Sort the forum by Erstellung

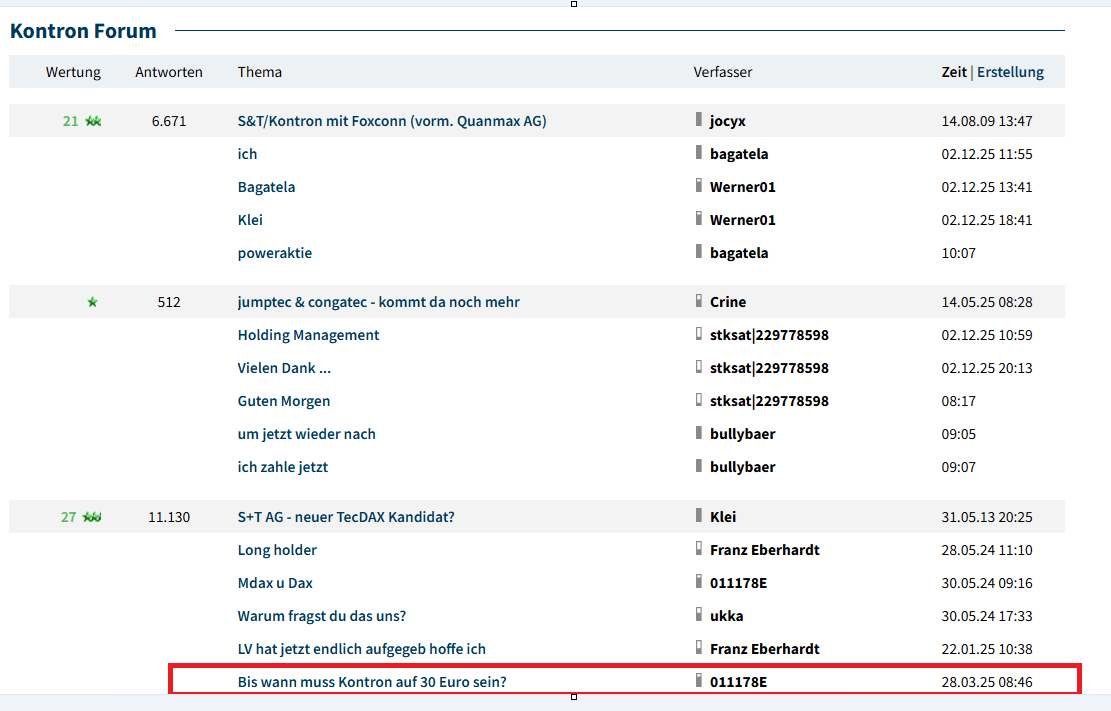(1010, 72)
